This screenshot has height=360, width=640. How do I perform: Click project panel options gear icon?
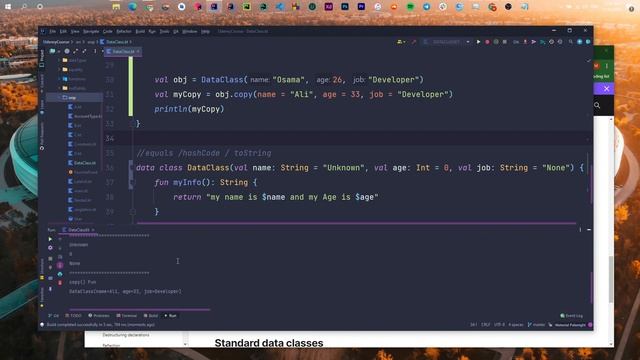67,51
